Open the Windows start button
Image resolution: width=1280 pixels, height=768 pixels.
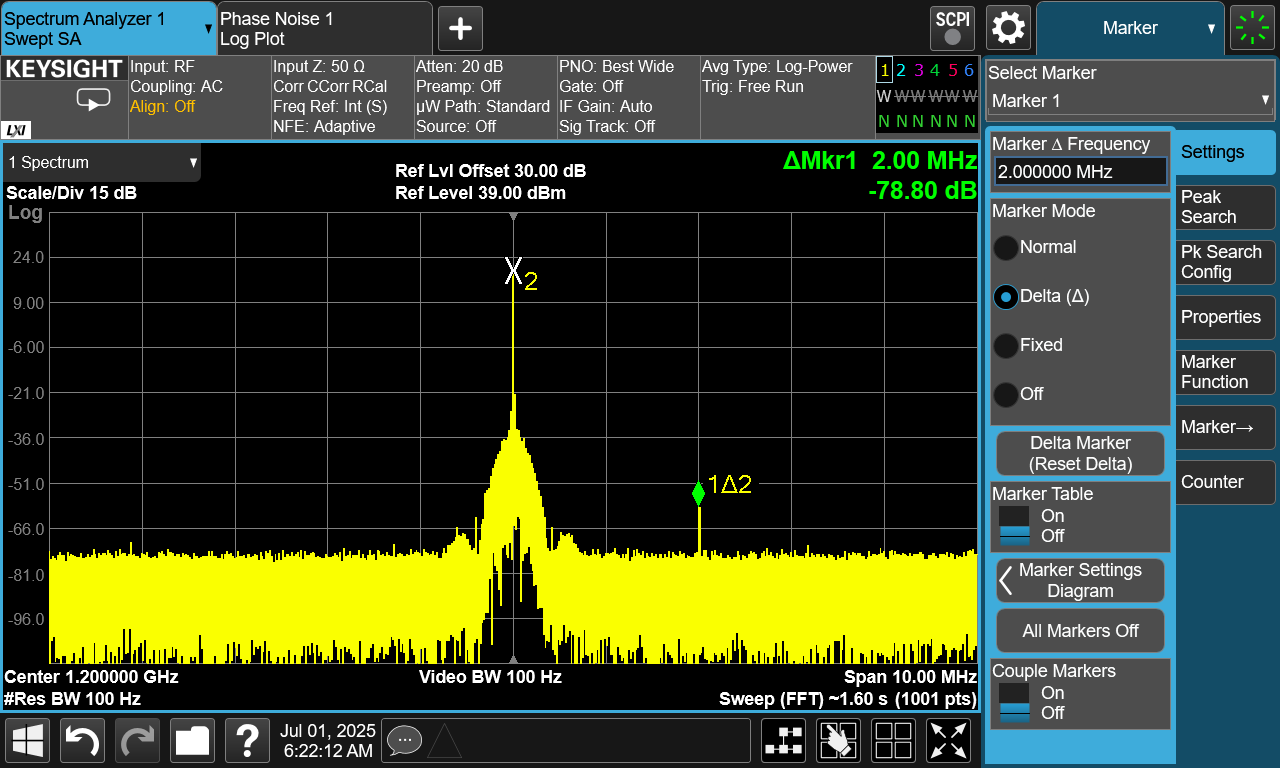click(x=29, y=741)
